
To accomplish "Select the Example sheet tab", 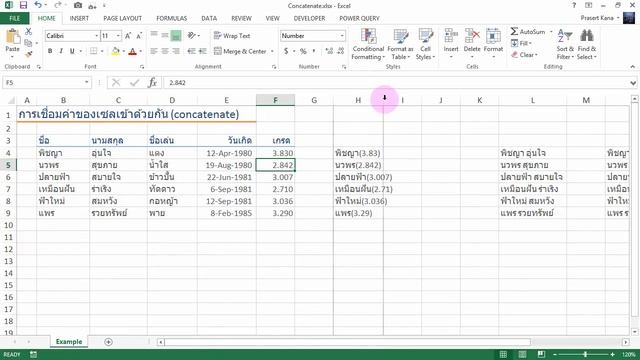I will 69,342.
